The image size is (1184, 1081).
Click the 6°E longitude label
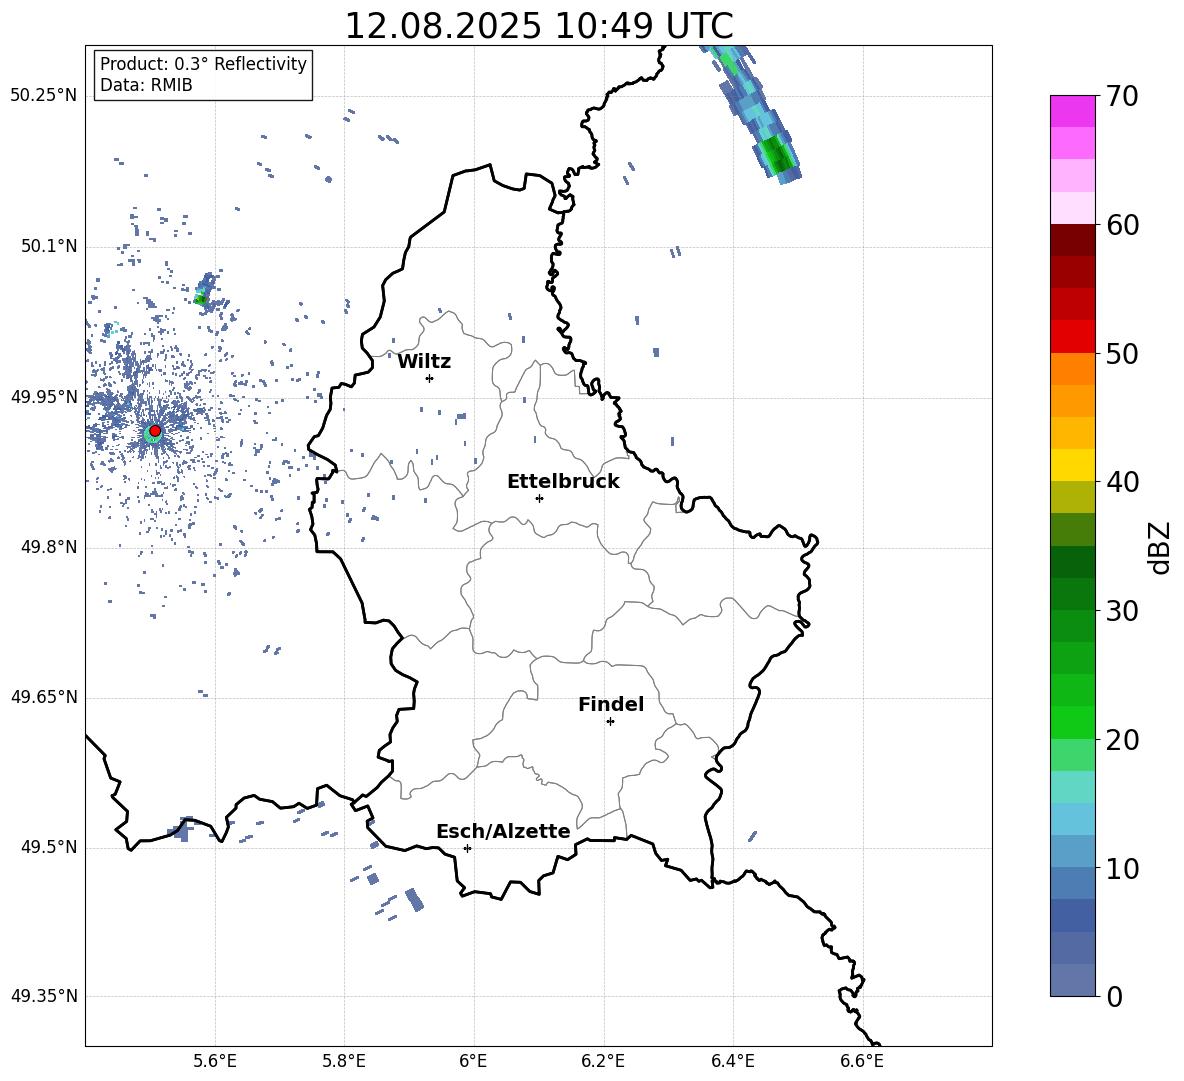coord(474,1061)
